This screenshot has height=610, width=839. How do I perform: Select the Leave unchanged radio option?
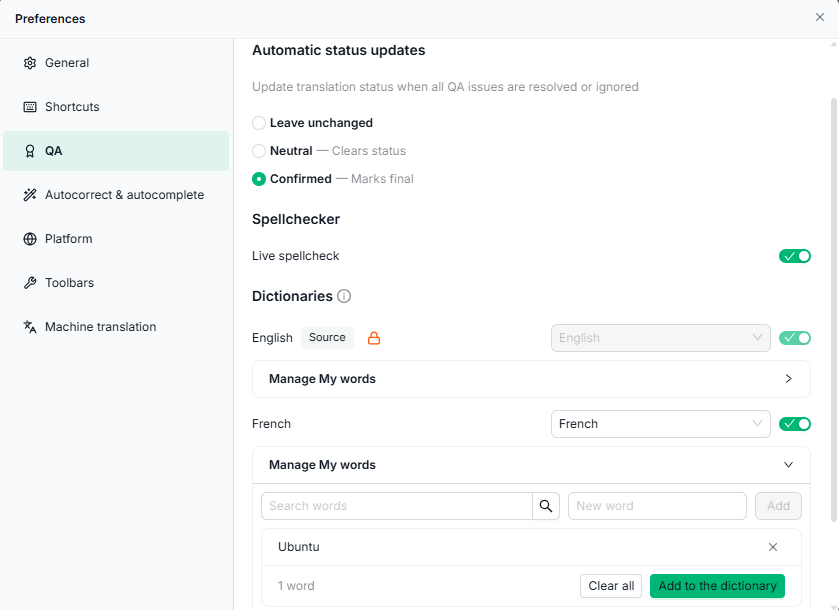click(x=259, y=123)
